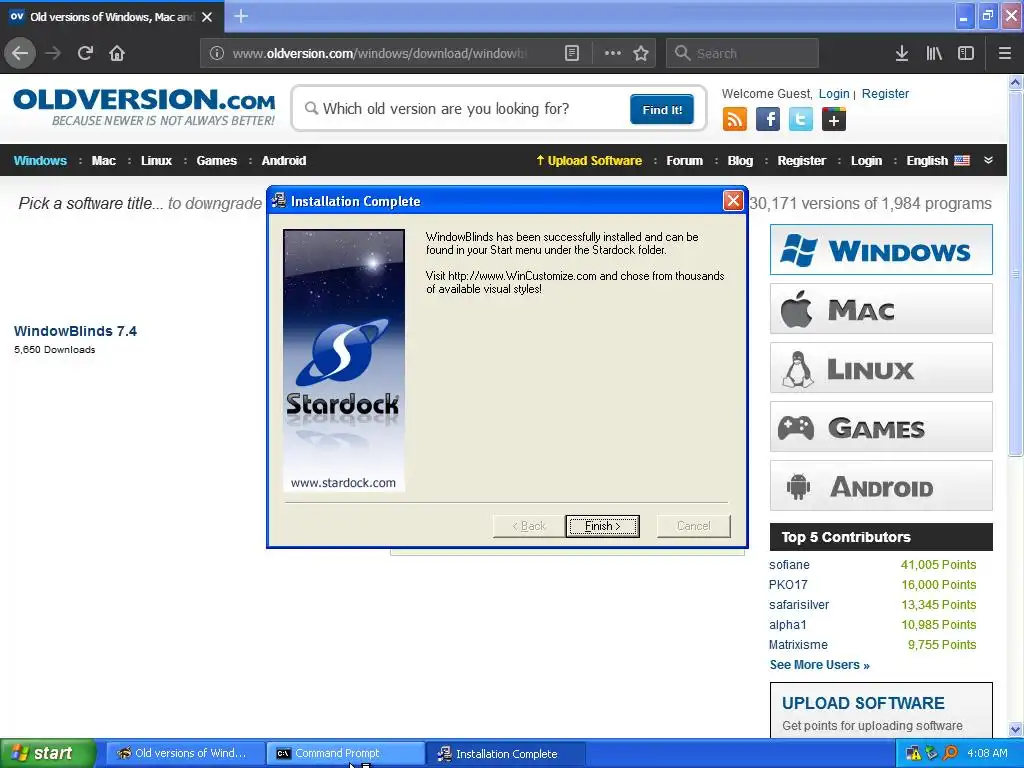The height and width of the screenshot is (768, 1024).
Task: Follow the See More Users link
Action: tap(820, 665)
